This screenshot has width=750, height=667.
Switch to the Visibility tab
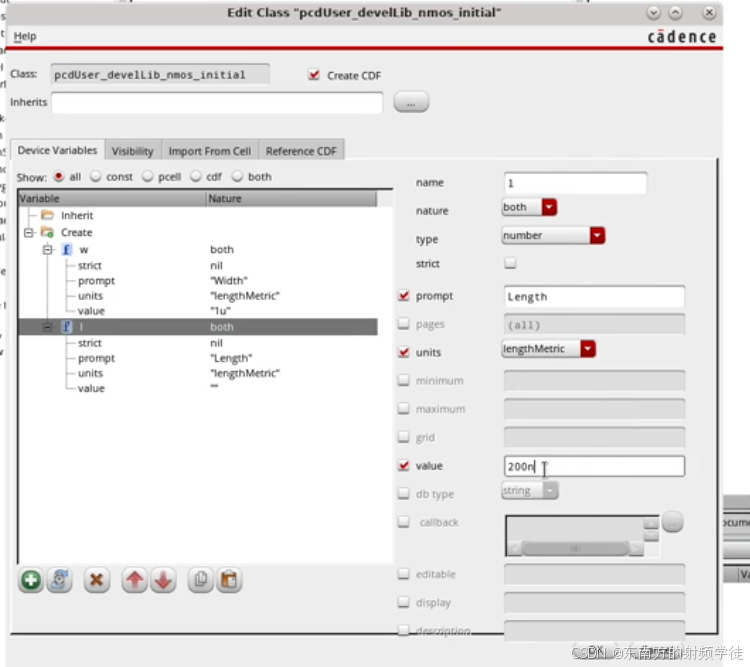click(x=132, y=151)
